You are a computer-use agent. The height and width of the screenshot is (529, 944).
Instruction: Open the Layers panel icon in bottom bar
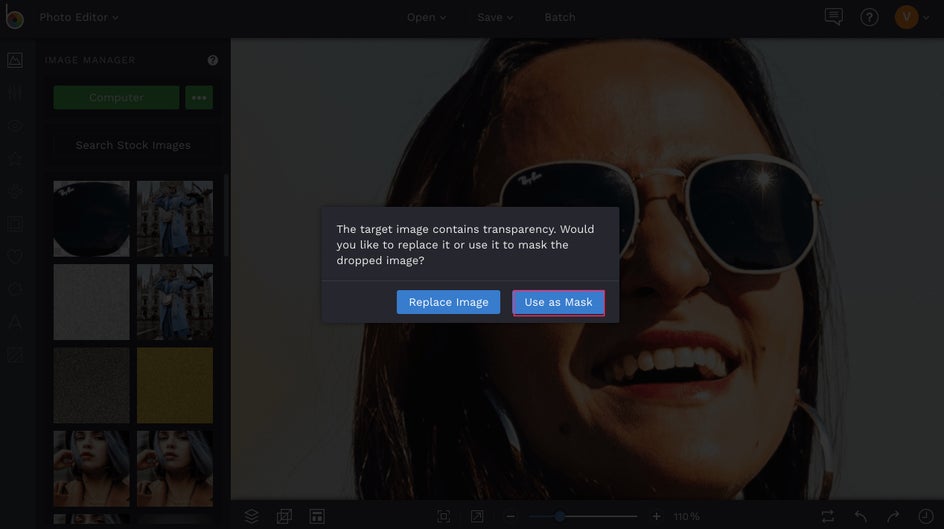[252, 516]
